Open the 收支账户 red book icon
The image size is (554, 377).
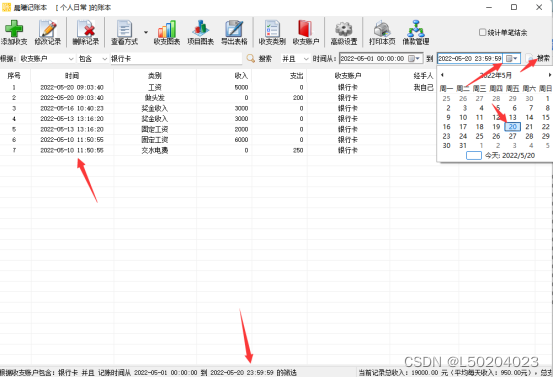(x=306, y=33)
